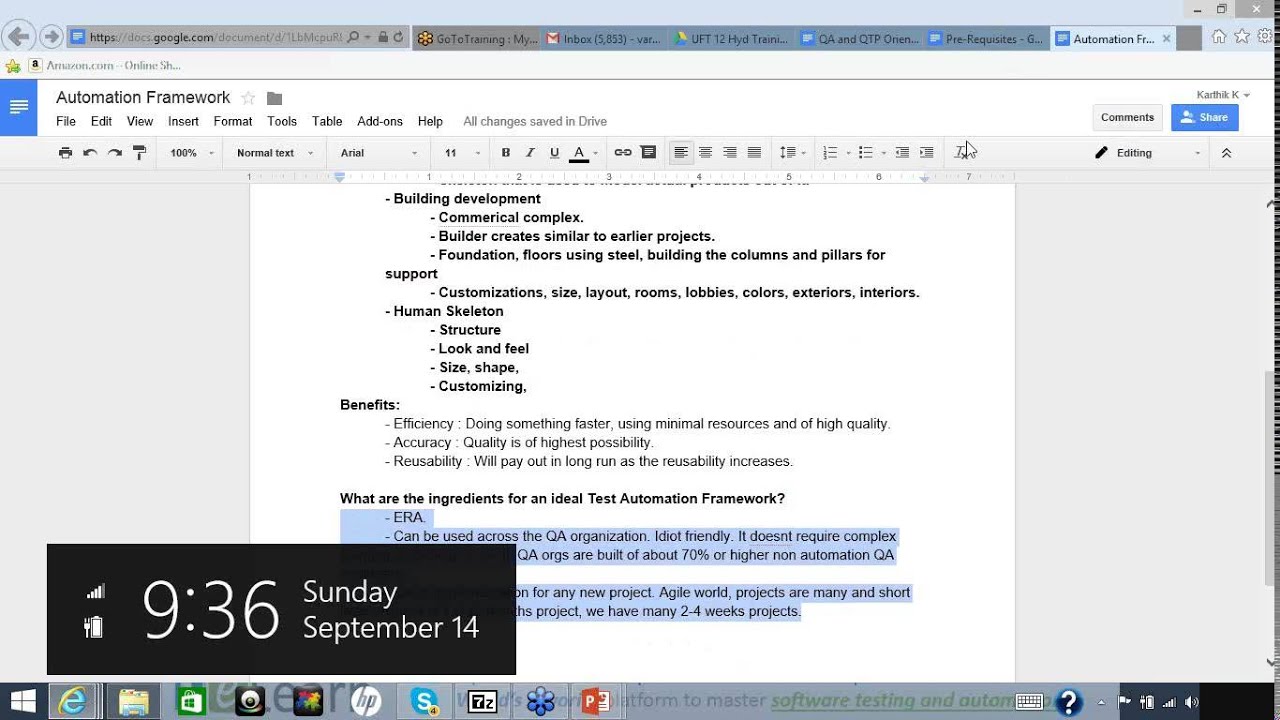The image size is (1280, 720).
Task: Open the Table menu
Action: click(x=327, y=121)
